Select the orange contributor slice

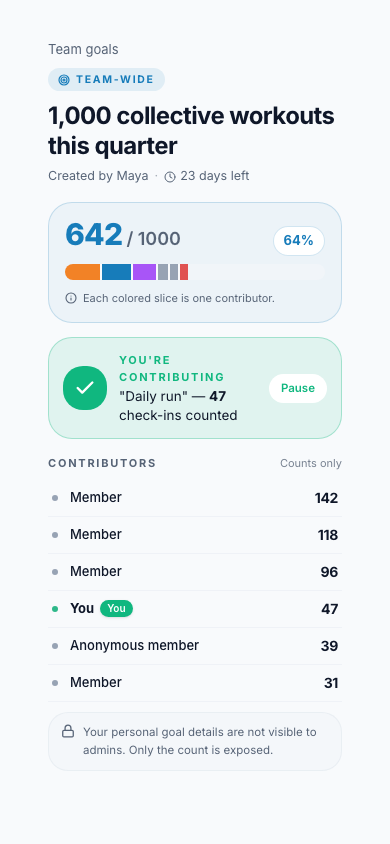tap(82, 272)
